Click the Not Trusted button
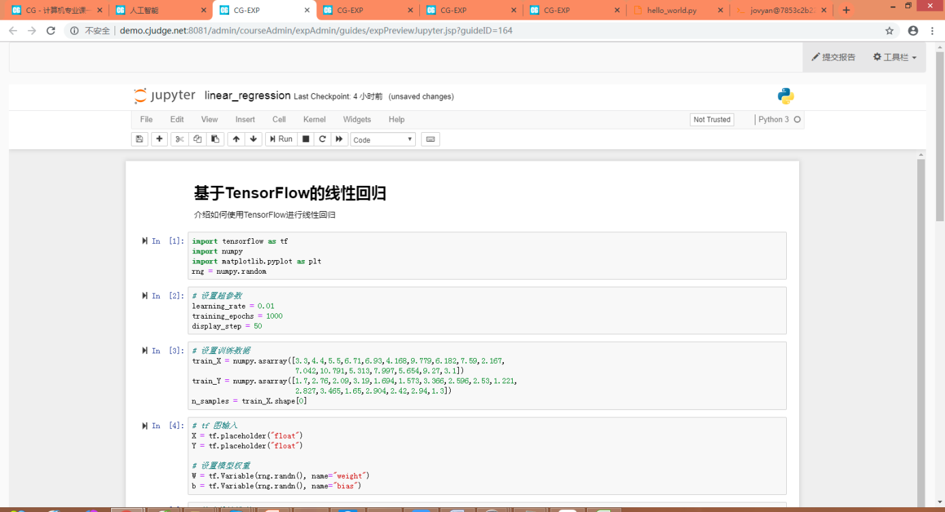Image resolution: width=945 pixels, height=512 pixels. pyautogui.click(x=712, y=119)
